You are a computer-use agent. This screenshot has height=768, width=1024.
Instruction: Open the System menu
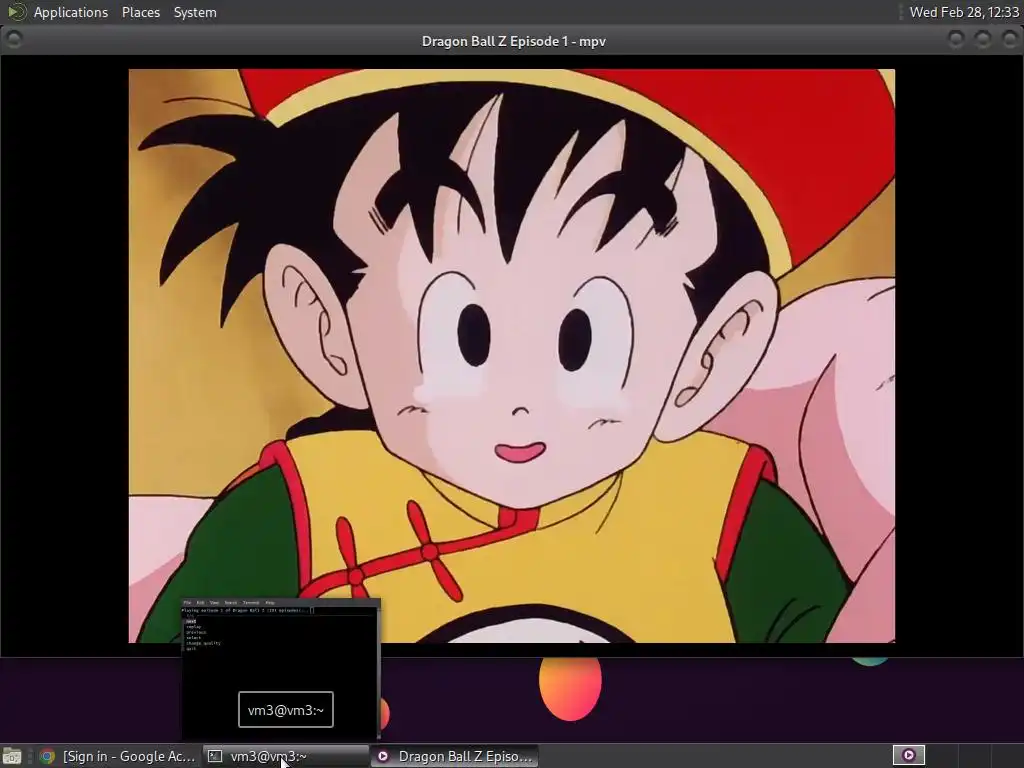(x=195, y=12)
